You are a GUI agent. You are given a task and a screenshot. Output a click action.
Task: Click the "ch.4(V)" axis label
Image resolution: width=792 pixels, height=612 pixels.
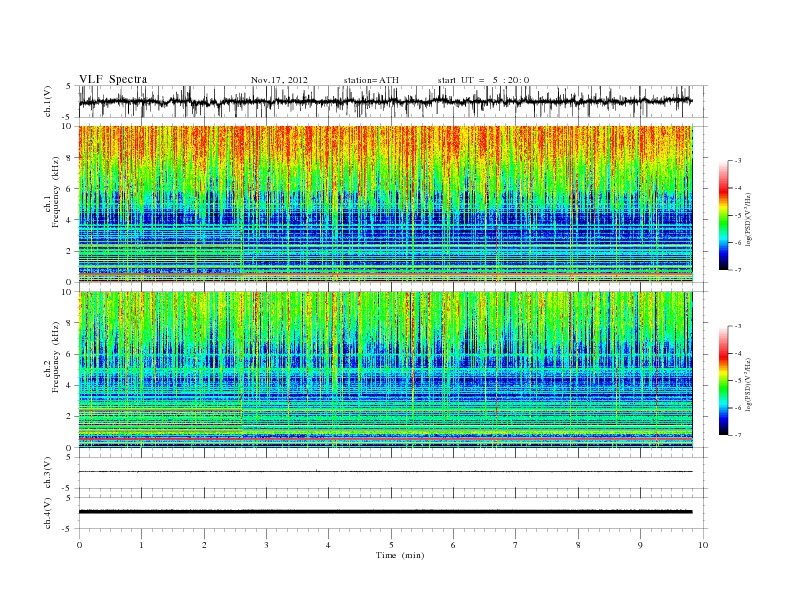[48, 513]
